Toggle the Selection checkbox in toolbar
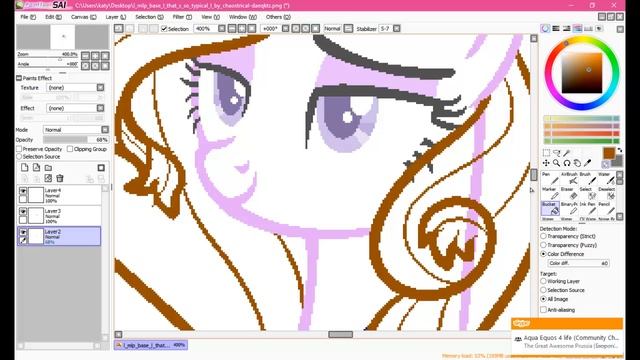This screenshot has height=360, width=640. pyautogui.click(x=164, y=29)
